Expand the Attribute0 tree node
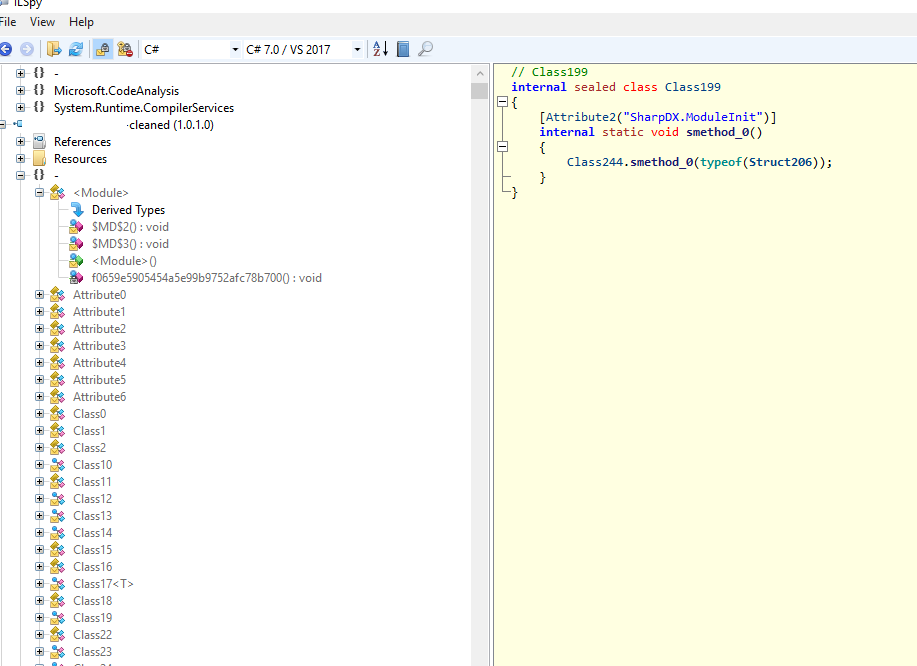Image resolution: width=917 pixels, height=666 pixels. 38,294
